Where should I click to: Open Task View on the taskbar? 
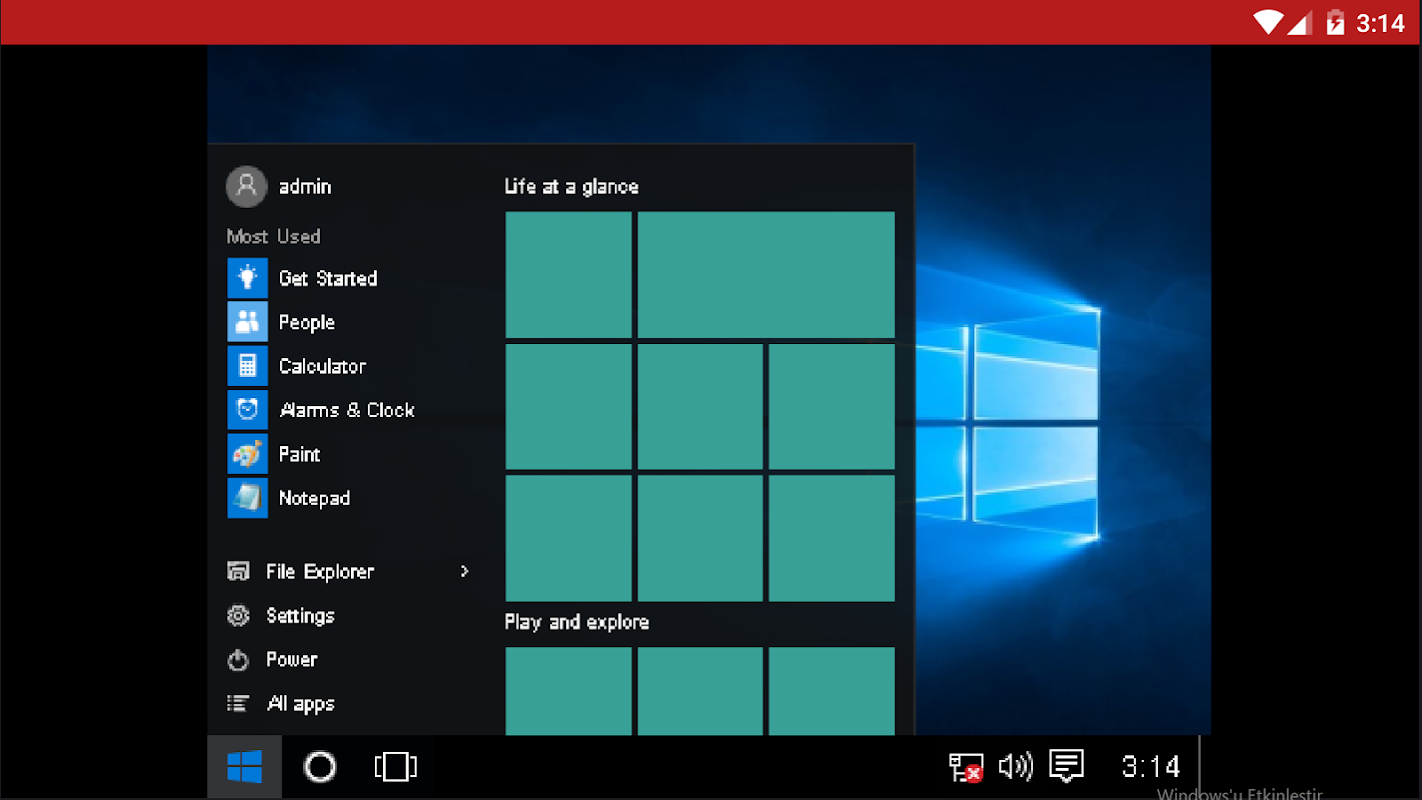pos(396,767)
